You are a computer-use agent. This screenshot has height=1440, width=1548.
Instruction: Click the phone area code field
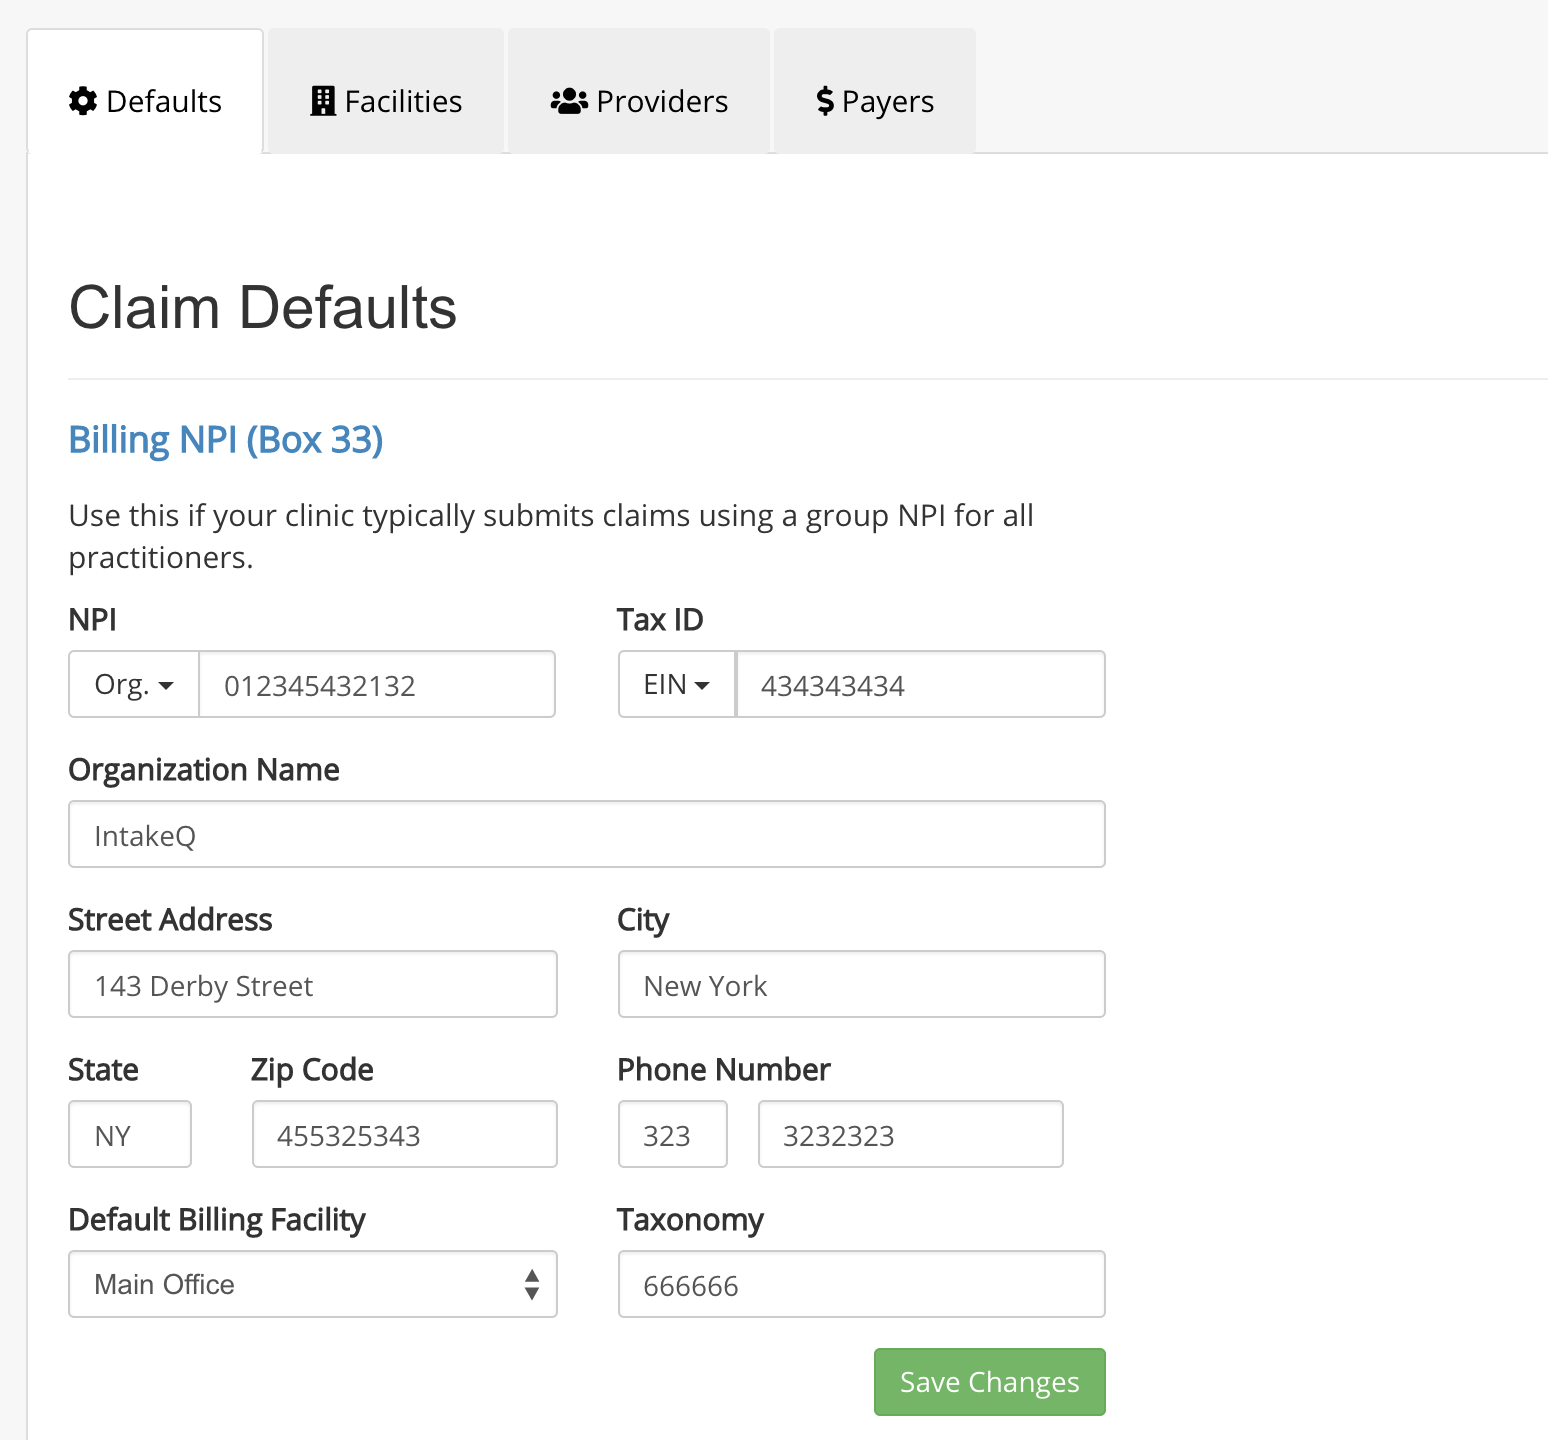(x=672, y=1135)
